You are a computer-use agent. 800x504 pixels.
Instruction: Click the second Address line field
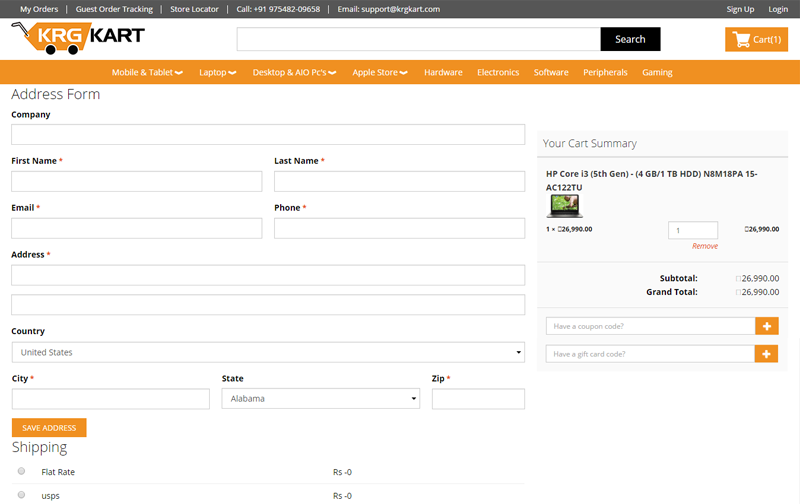point(268,305)
